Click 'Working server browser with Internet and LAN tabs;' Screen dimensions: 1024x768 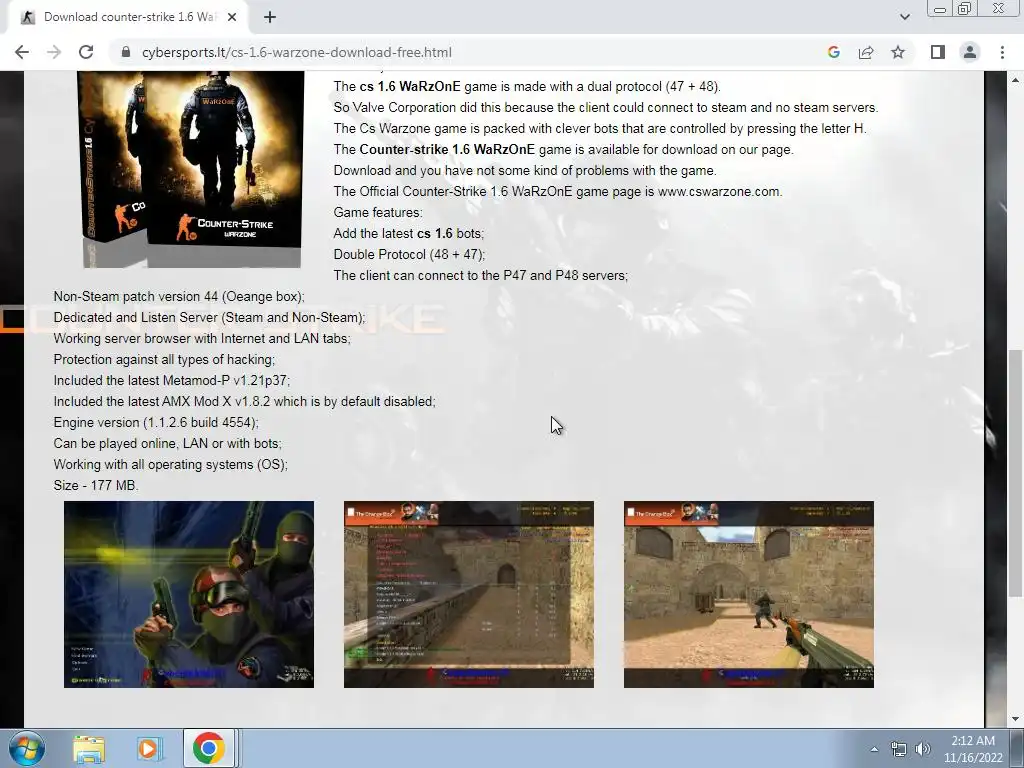click(202, 338)
